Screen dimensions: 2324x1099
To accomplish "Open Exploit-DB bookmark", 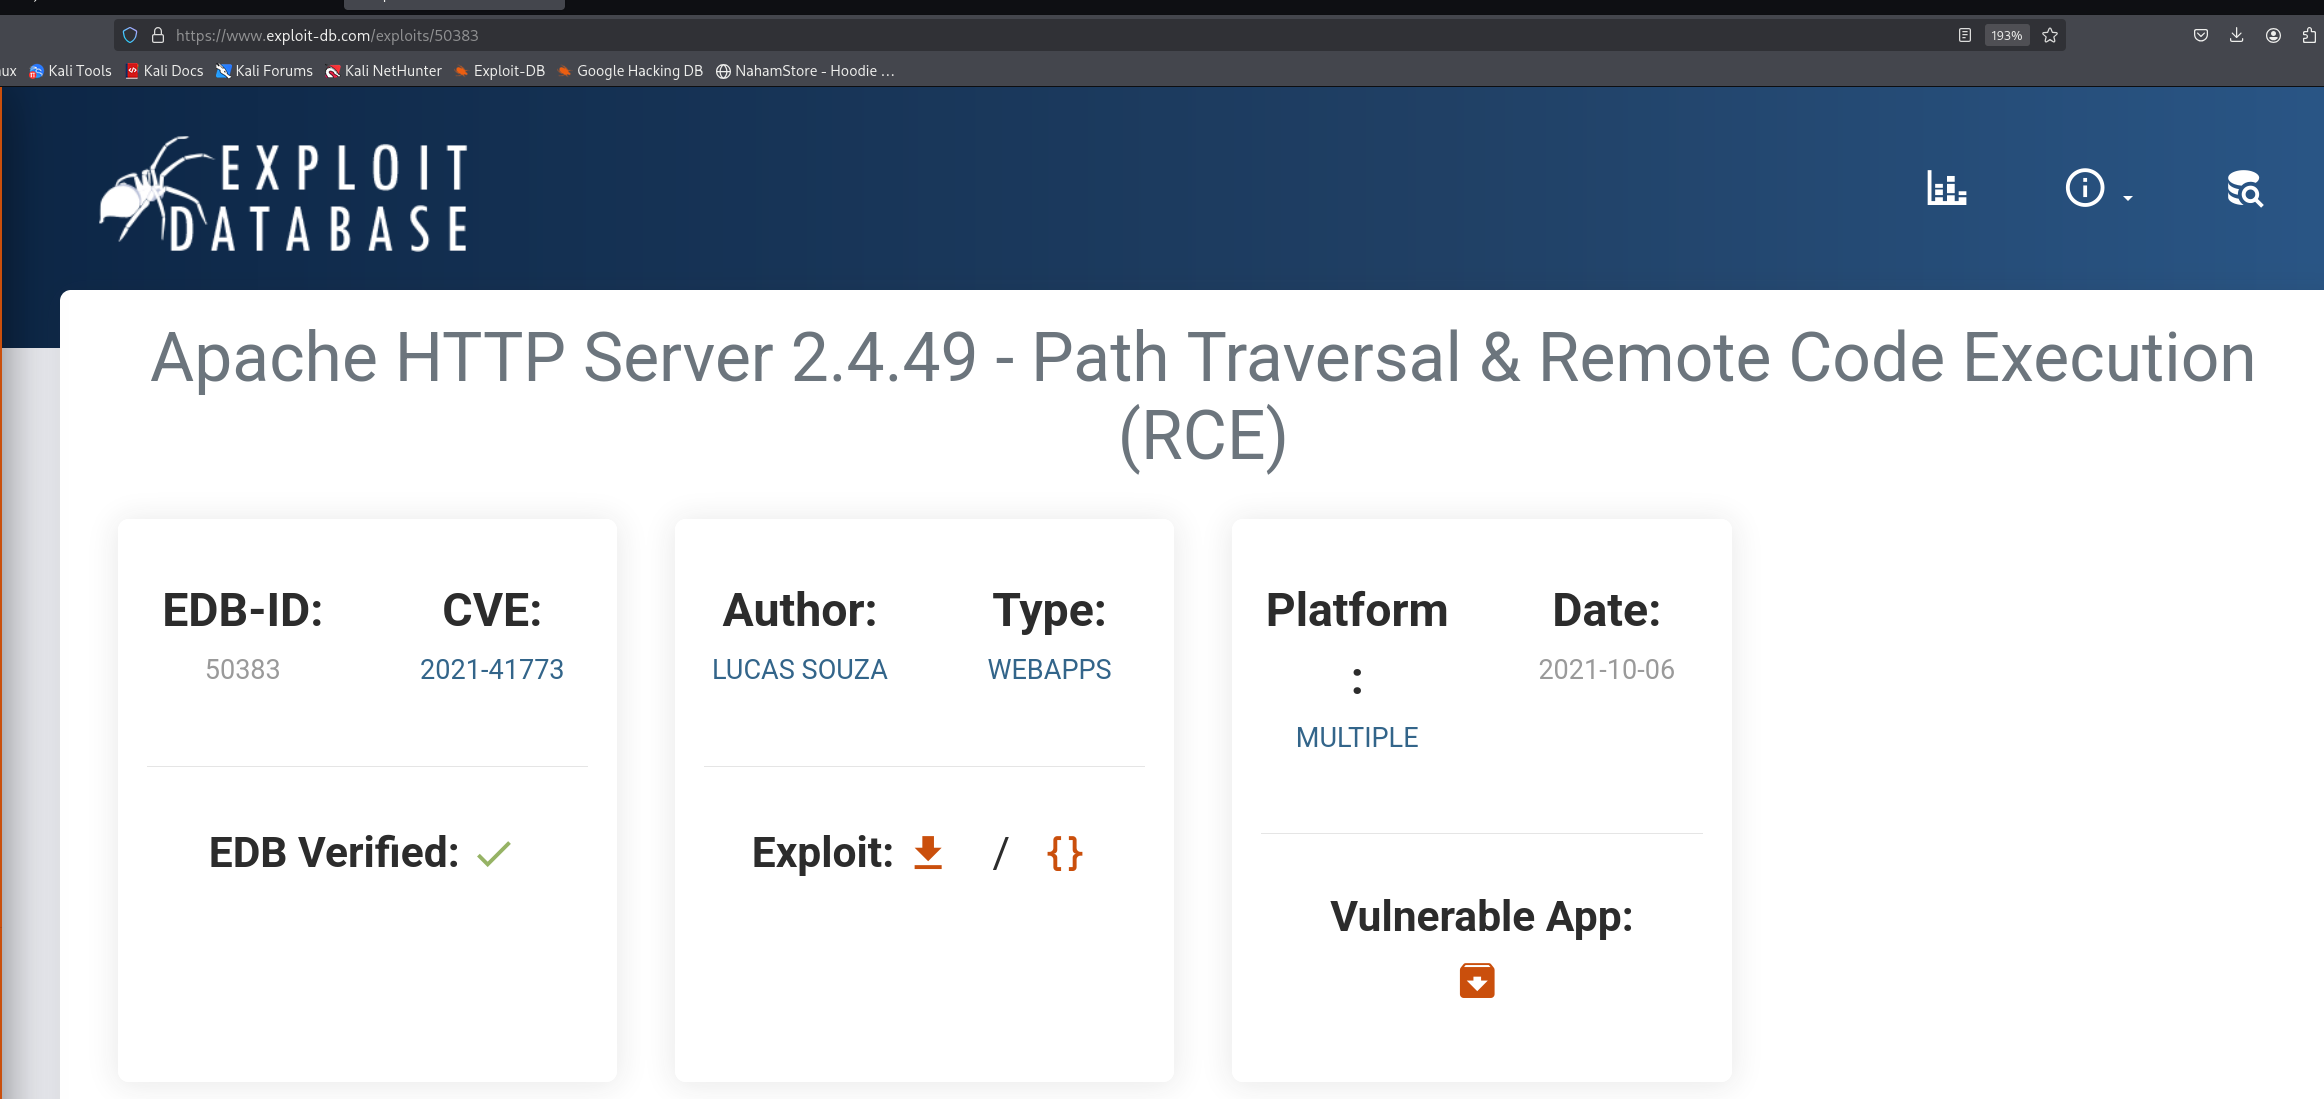I will pyautogui.click(x=499, y=71).
